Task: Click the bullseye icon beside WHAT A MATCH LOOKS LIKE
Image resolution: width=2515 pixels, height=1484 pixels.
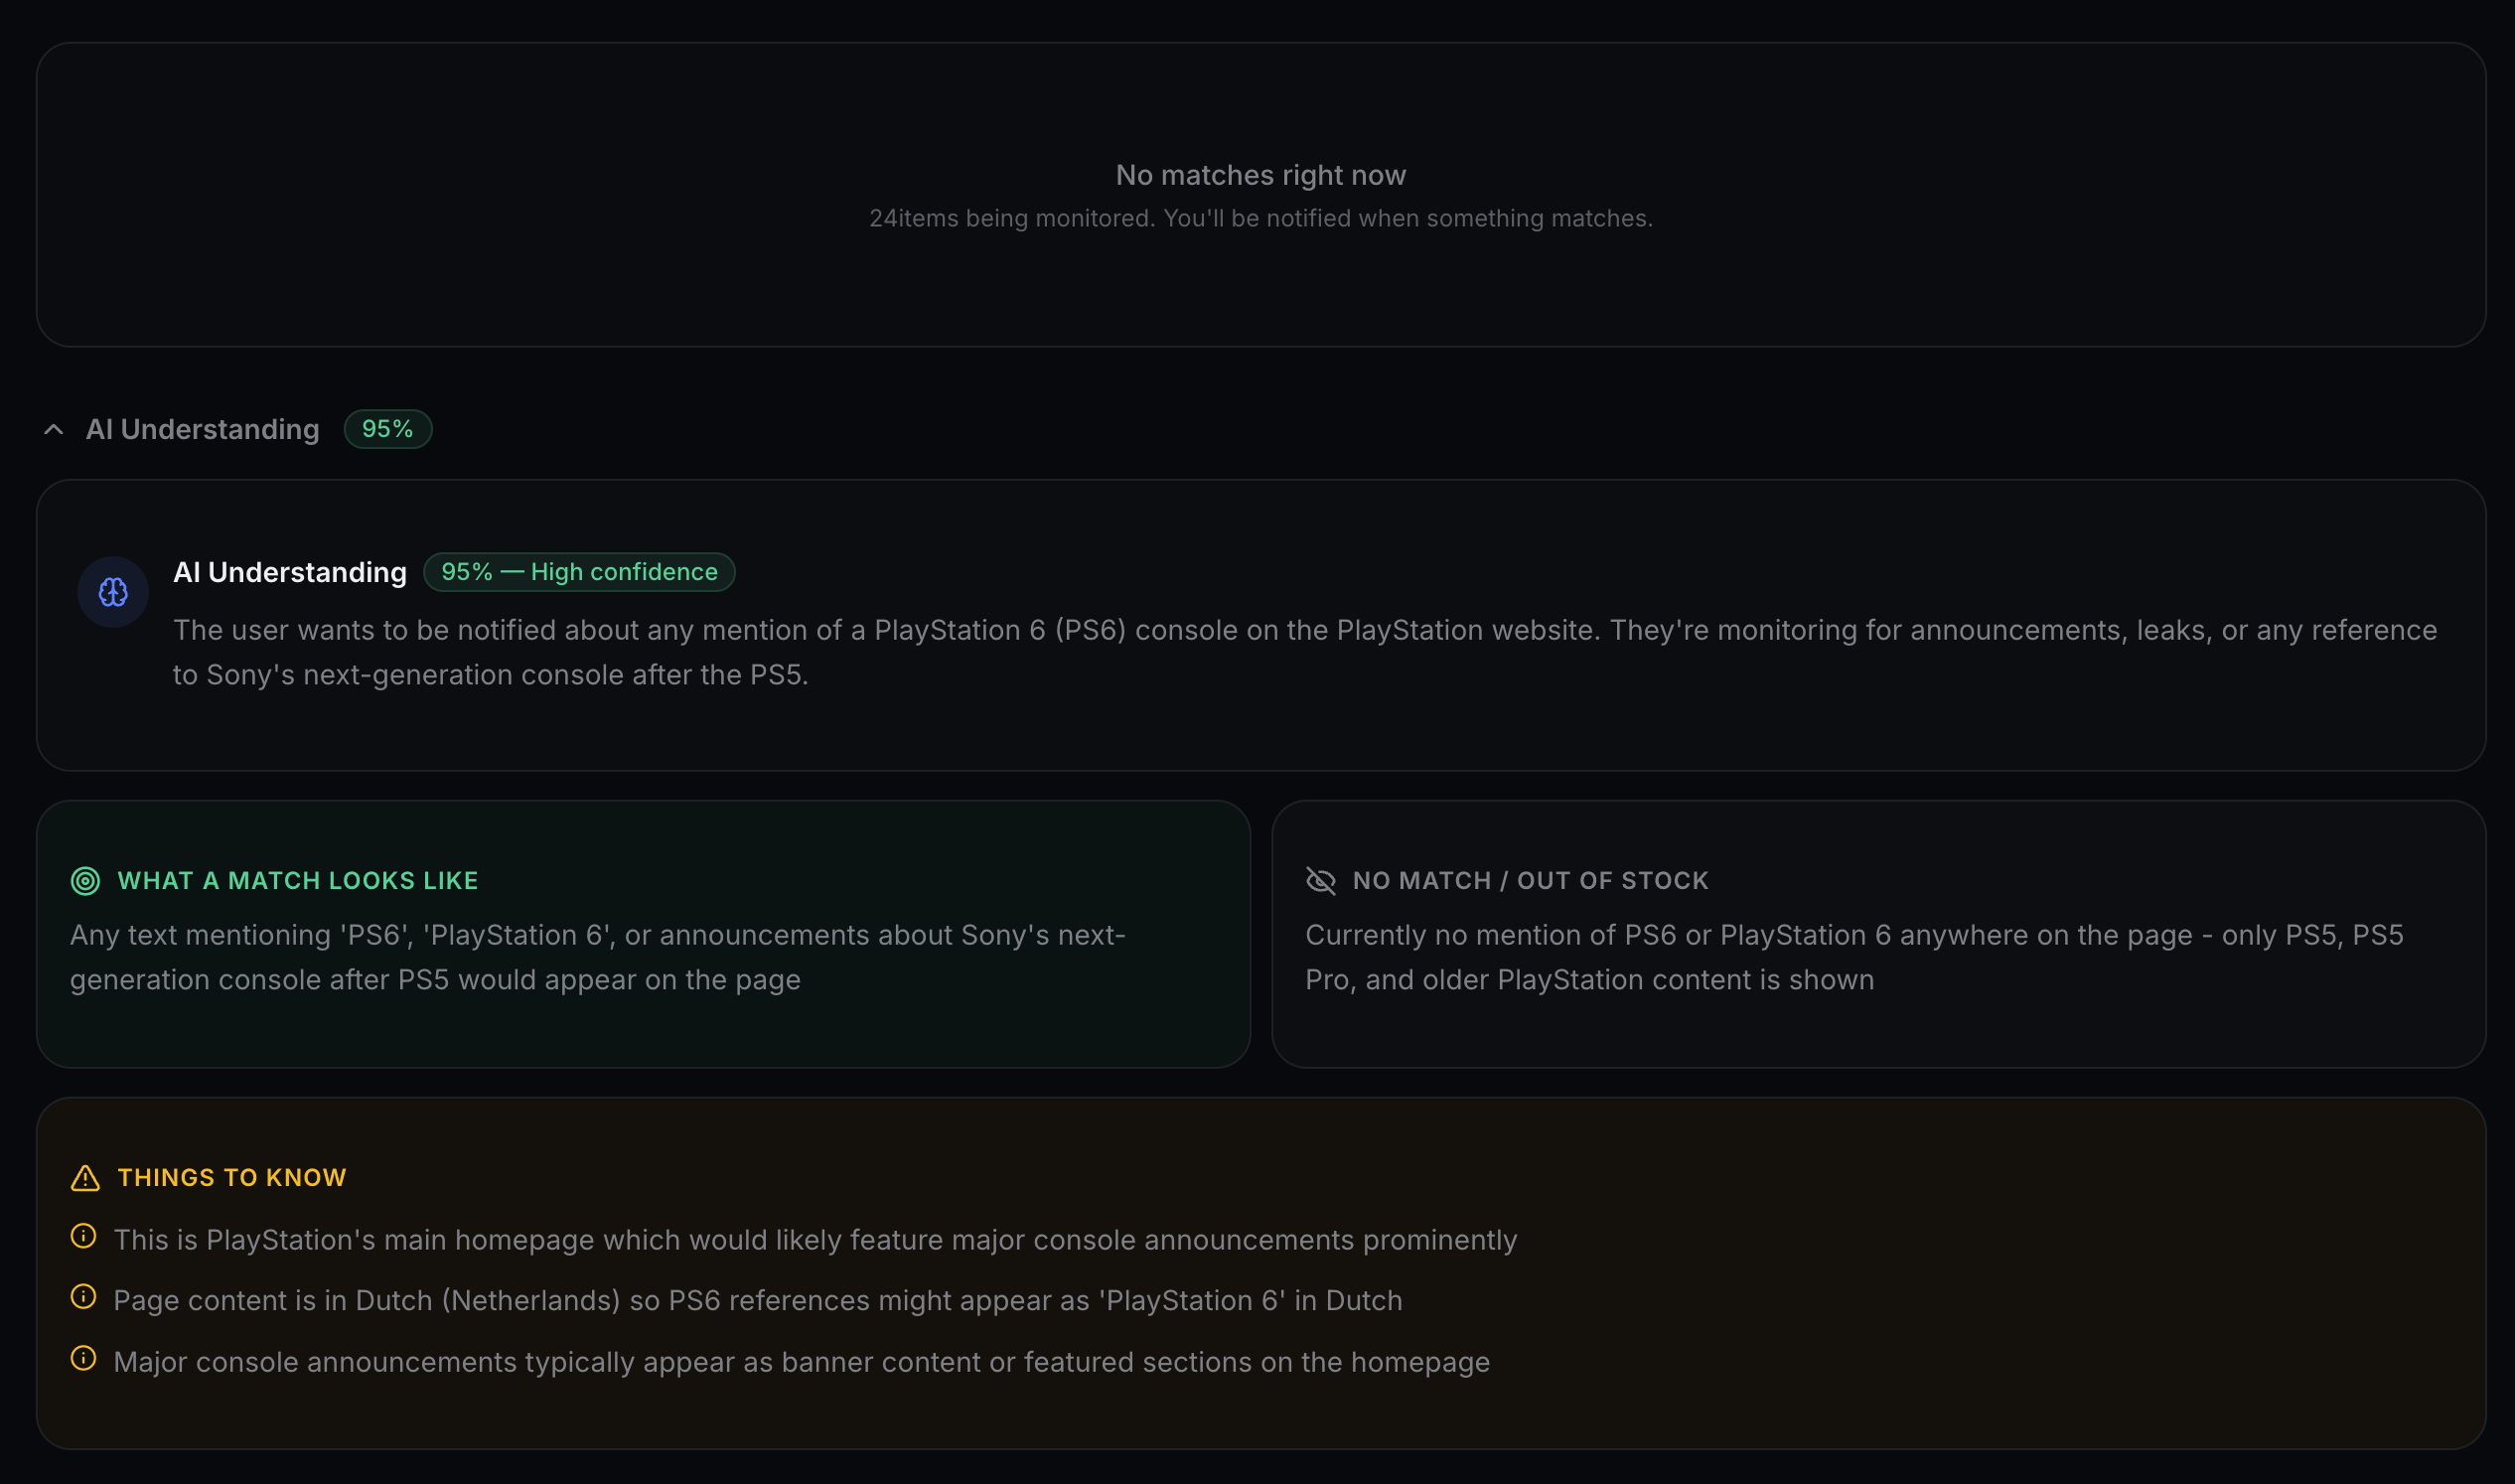Action: [x=85, y=881]
